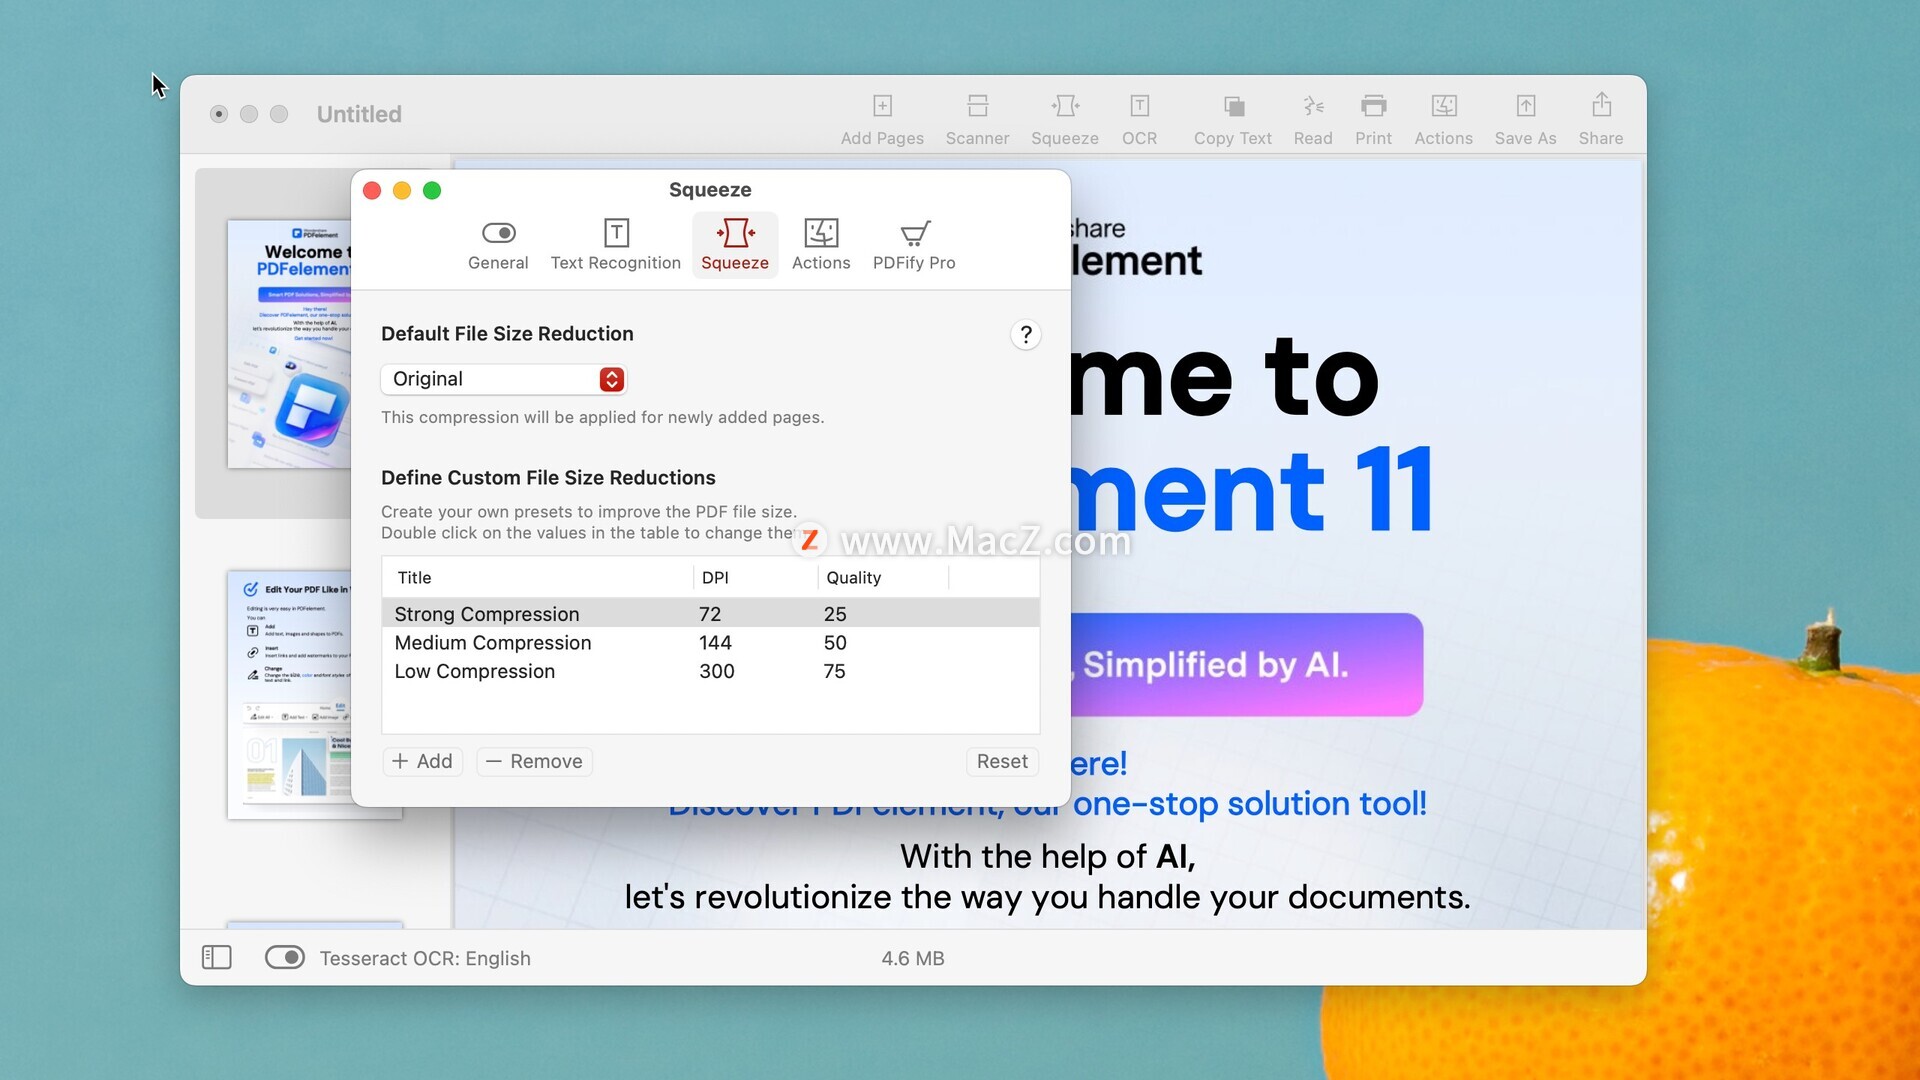Open the Text Recognition preferences tab

click(616, 245)
